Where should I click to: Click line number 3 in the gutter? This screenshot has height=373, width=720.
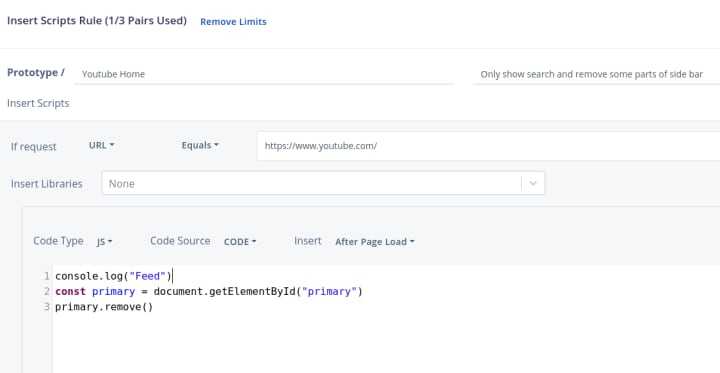(x=47, y=307)
